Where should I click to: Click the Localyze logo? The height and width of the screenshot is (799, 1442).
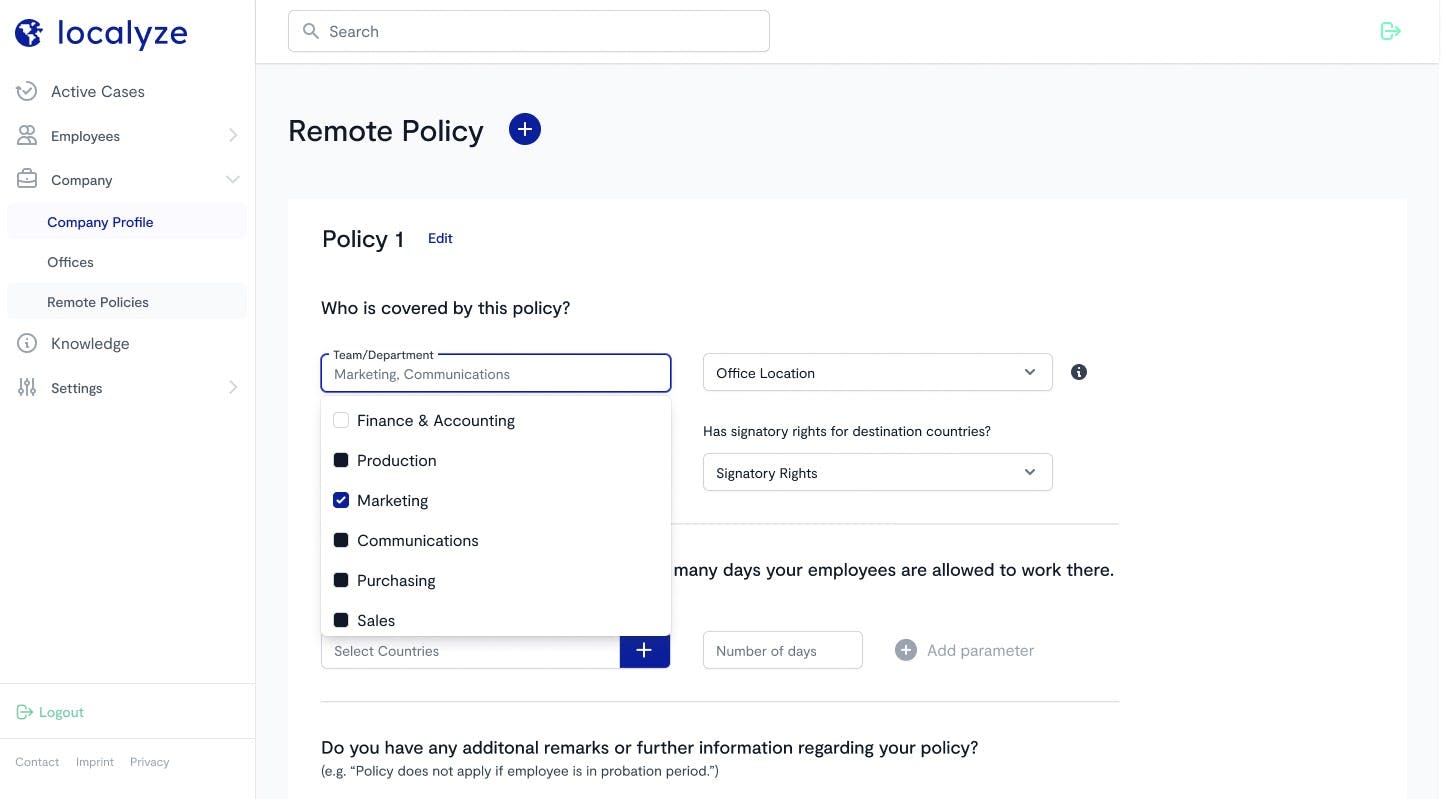(100, 32)
